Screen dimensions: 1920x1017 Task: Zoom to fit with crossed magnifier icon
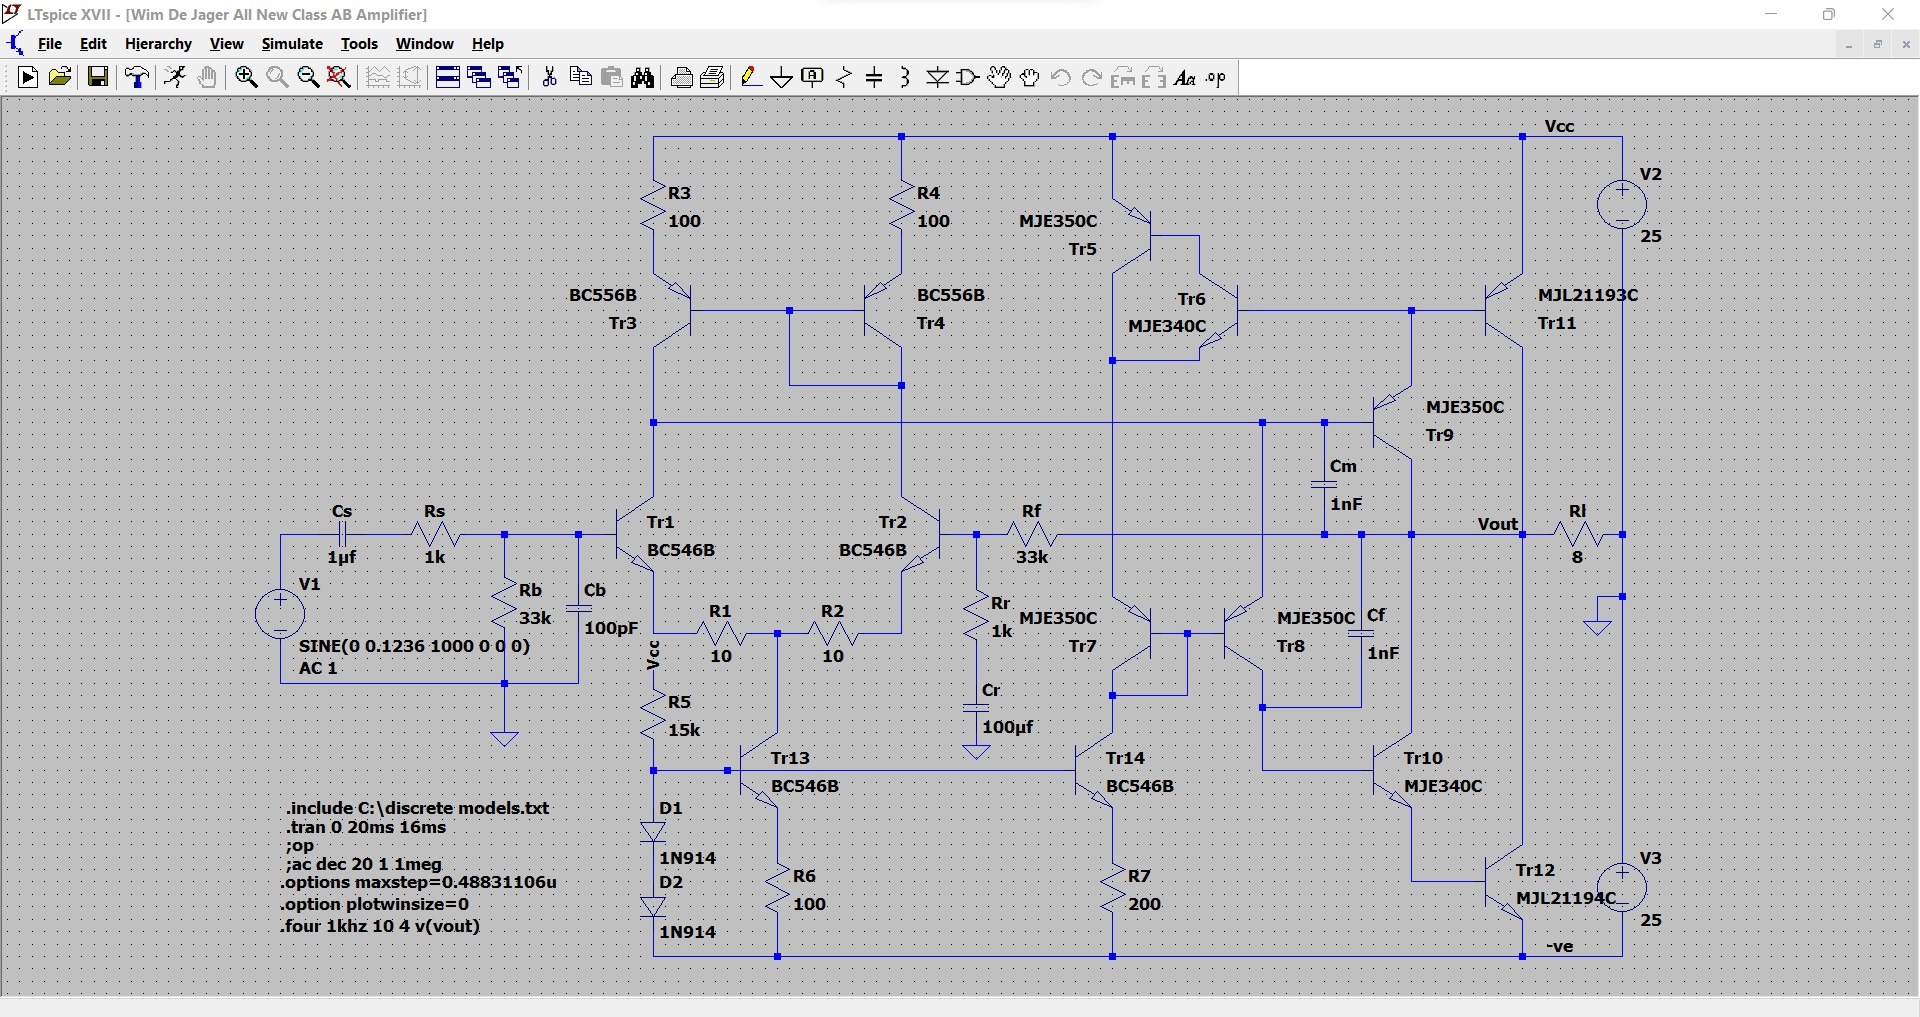click(x=339, y=78)
